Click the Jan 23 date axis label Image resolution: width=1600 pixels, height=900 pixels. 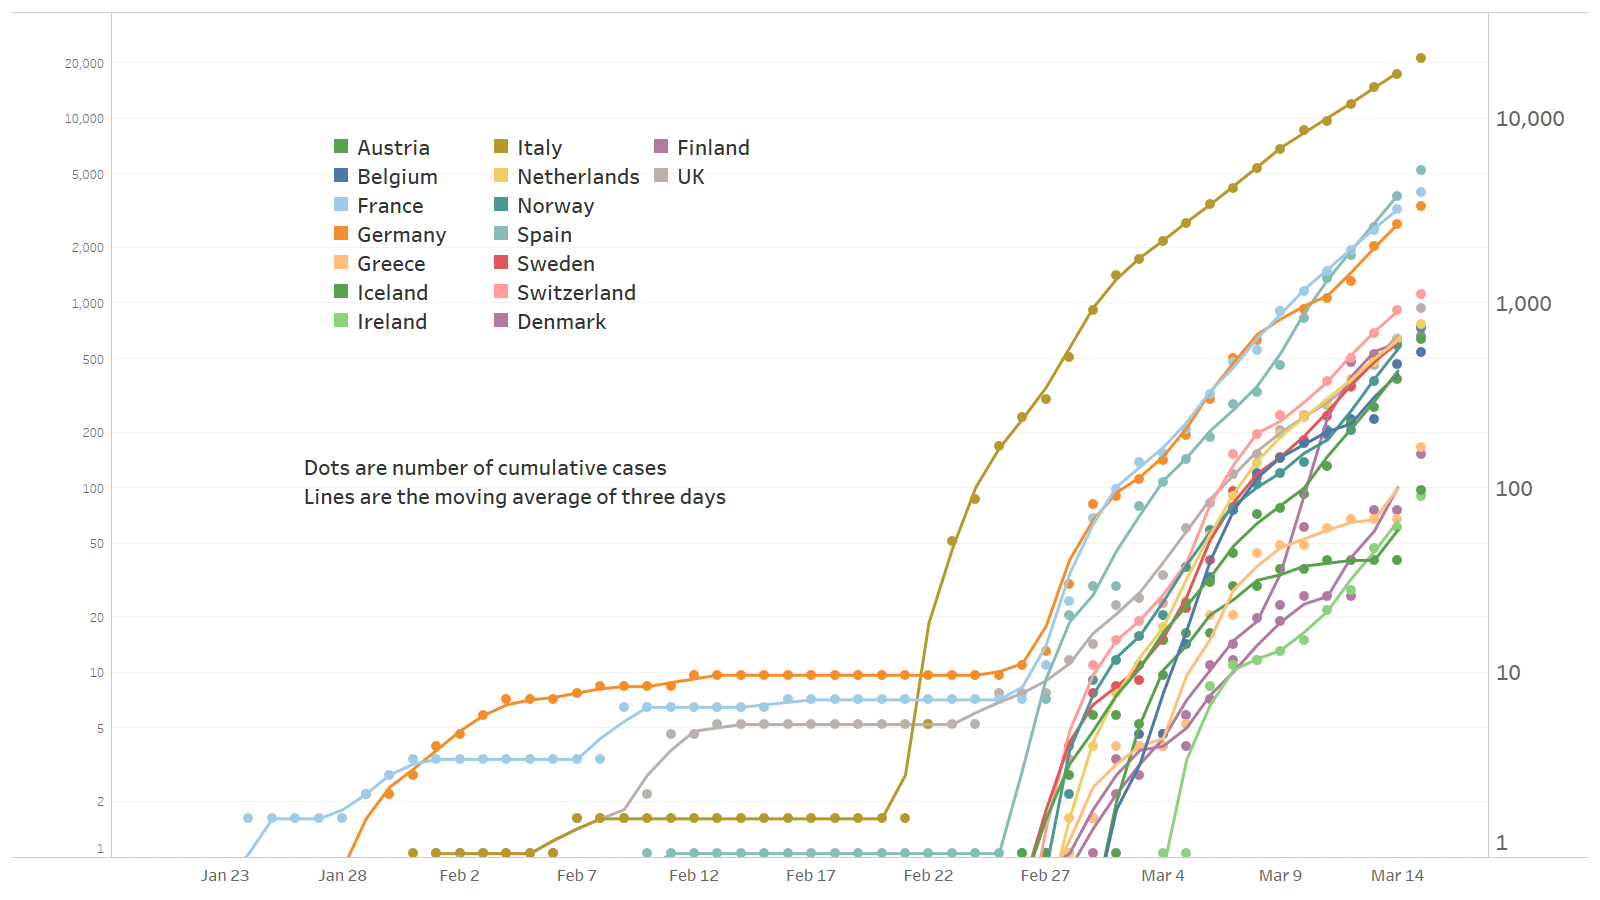tap(225, 876)
